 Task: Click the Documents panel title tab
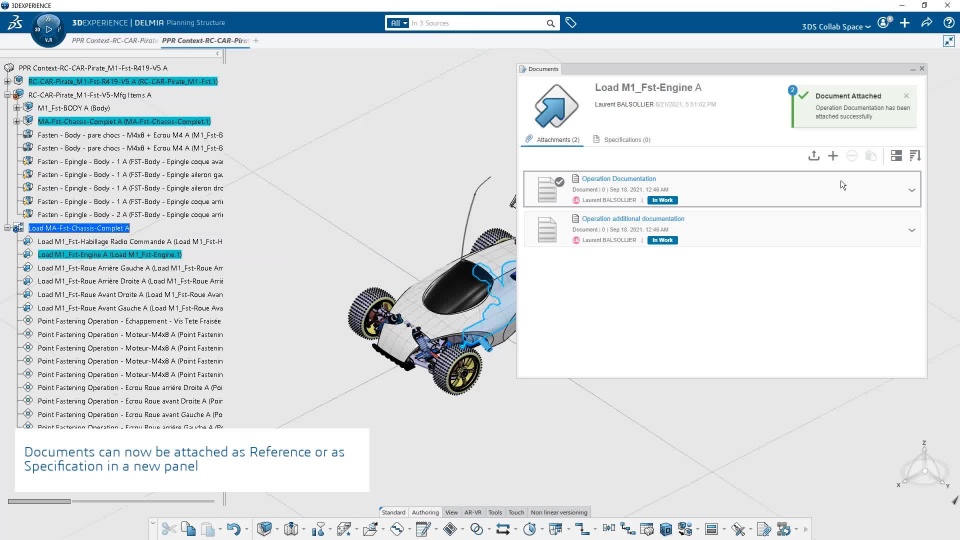[x=539, y=69]
